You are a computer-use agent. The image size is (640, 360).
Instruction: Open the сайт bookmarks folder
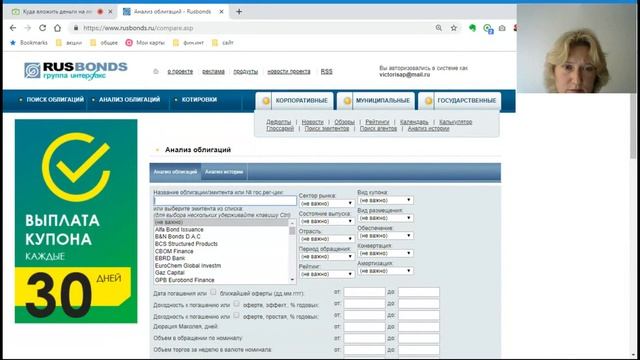point(222,42)
